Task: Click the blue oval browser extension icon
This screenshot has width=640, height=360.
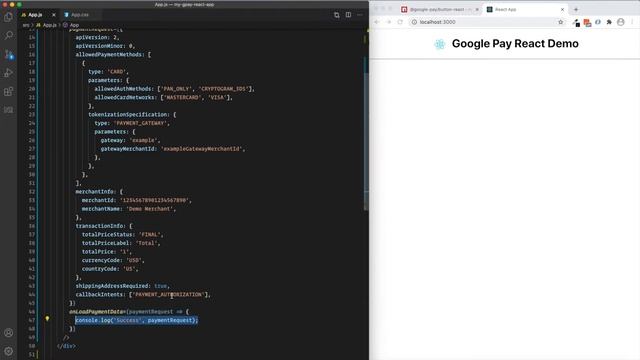Action: coord(598,22)
